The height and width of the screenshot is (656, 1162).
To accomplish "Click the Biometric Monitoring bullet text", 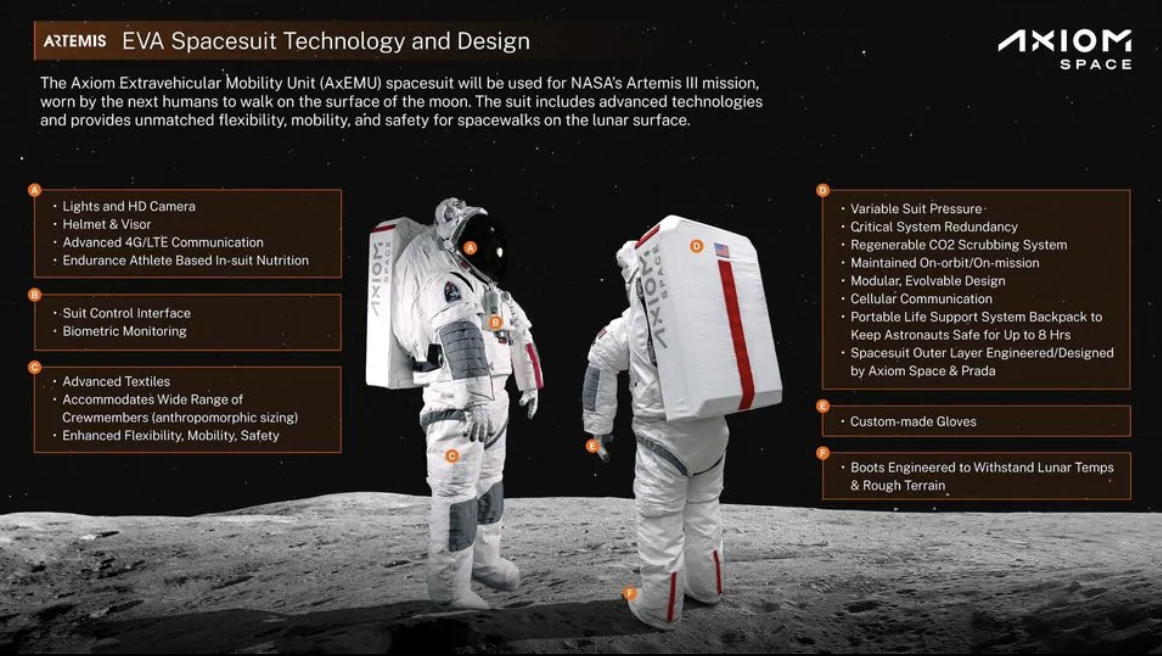I will tap(124, 331).
